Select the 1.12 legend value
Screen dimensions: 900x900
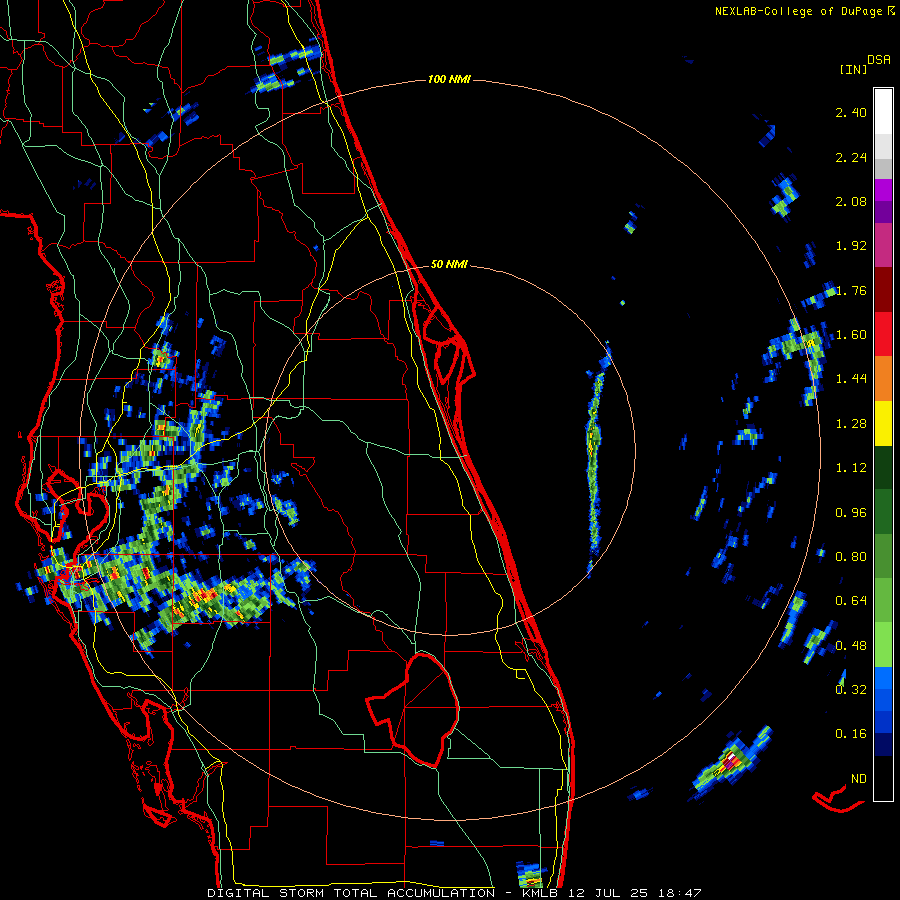coord(851,468)
